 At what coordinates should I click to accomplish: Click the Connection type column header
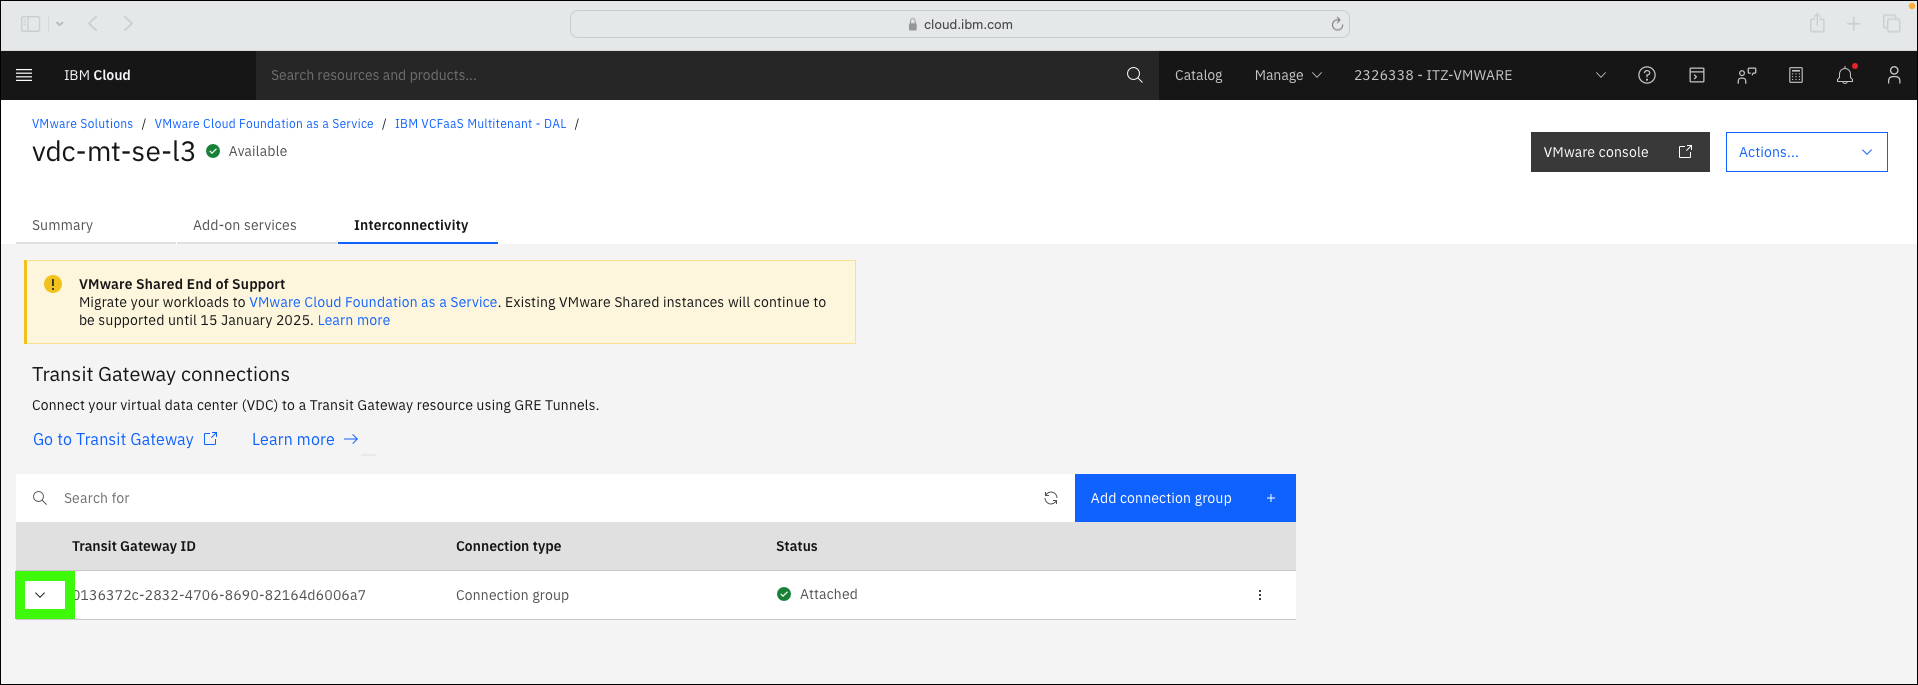(508, 546)
